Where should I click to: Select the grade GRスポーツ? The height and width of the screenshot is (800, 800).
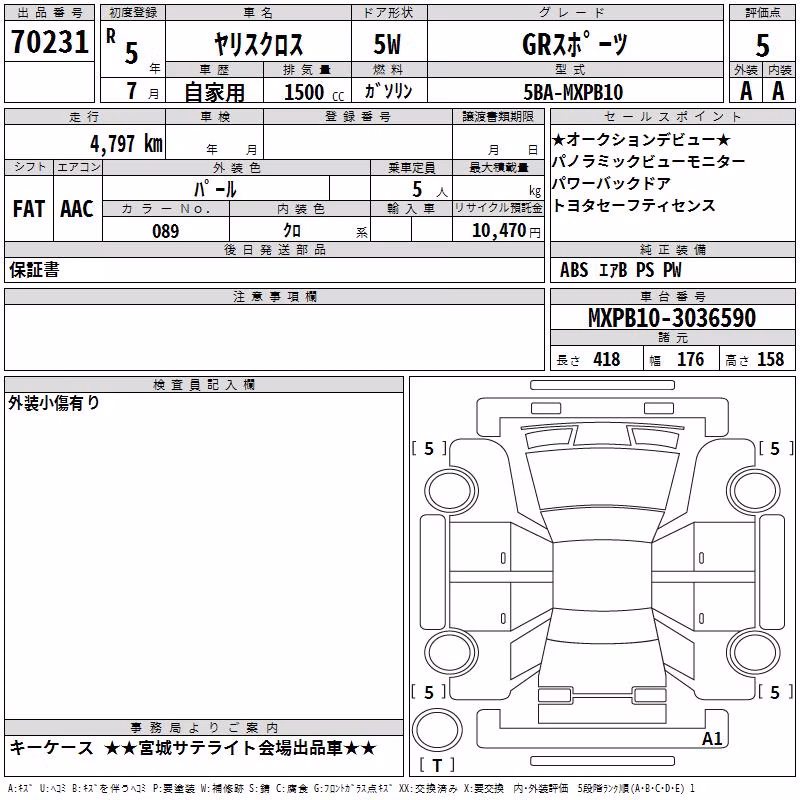click(x=574, y=44)
